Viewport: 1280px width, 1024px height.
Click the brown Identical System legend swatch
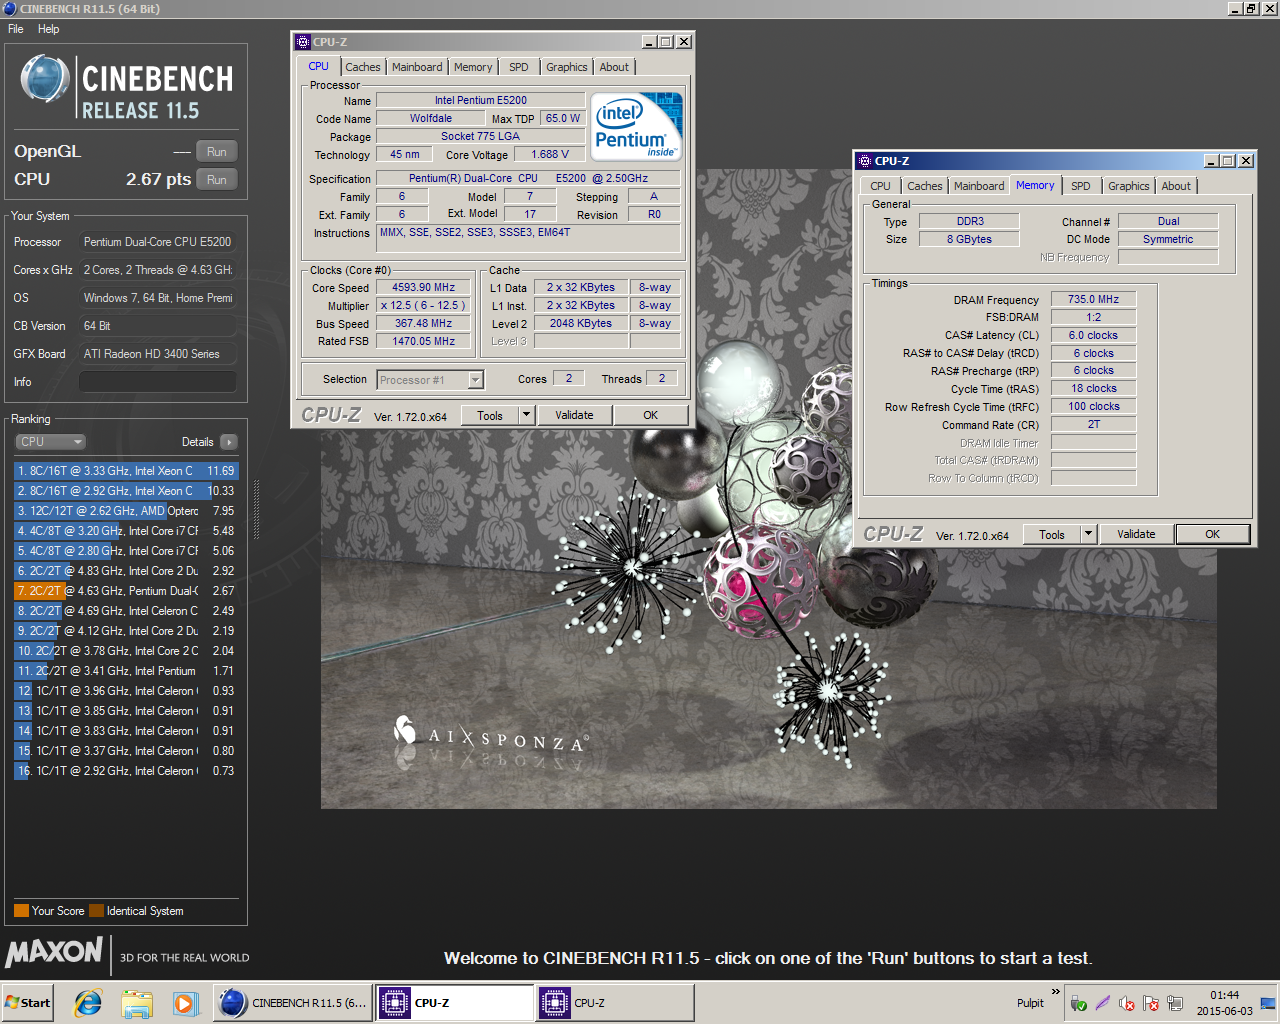point(96,911)
